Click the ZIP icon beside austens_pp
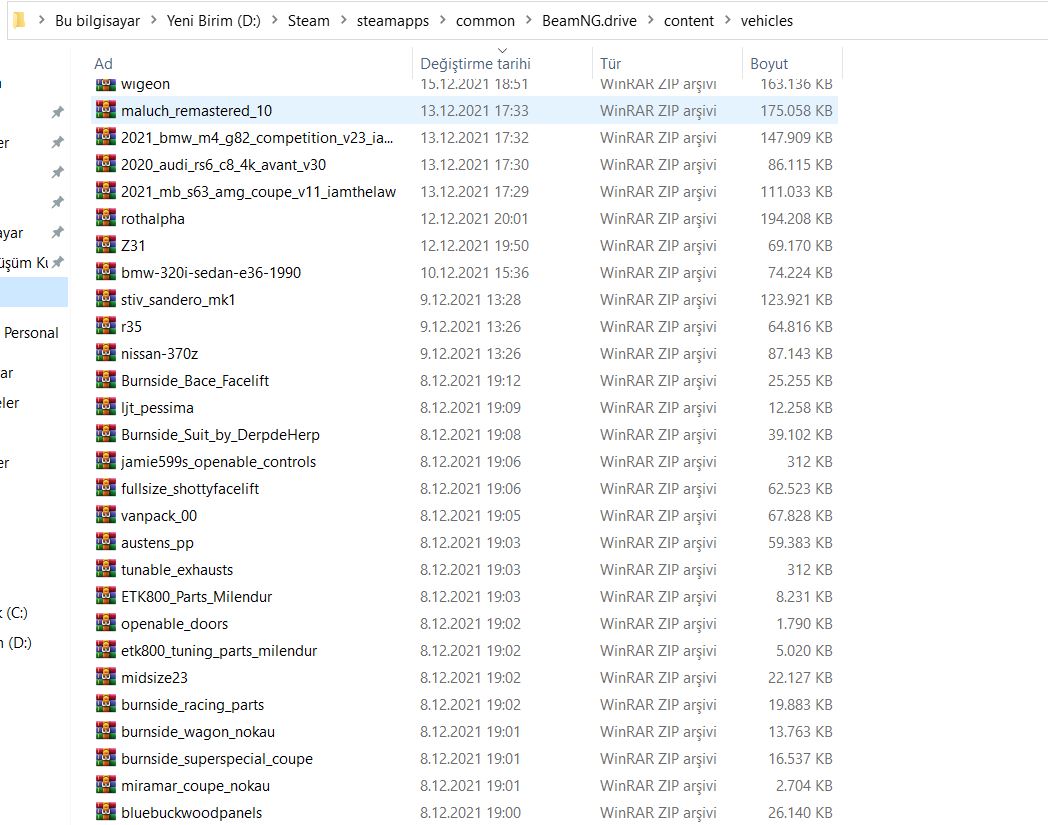 click(106, 542)
